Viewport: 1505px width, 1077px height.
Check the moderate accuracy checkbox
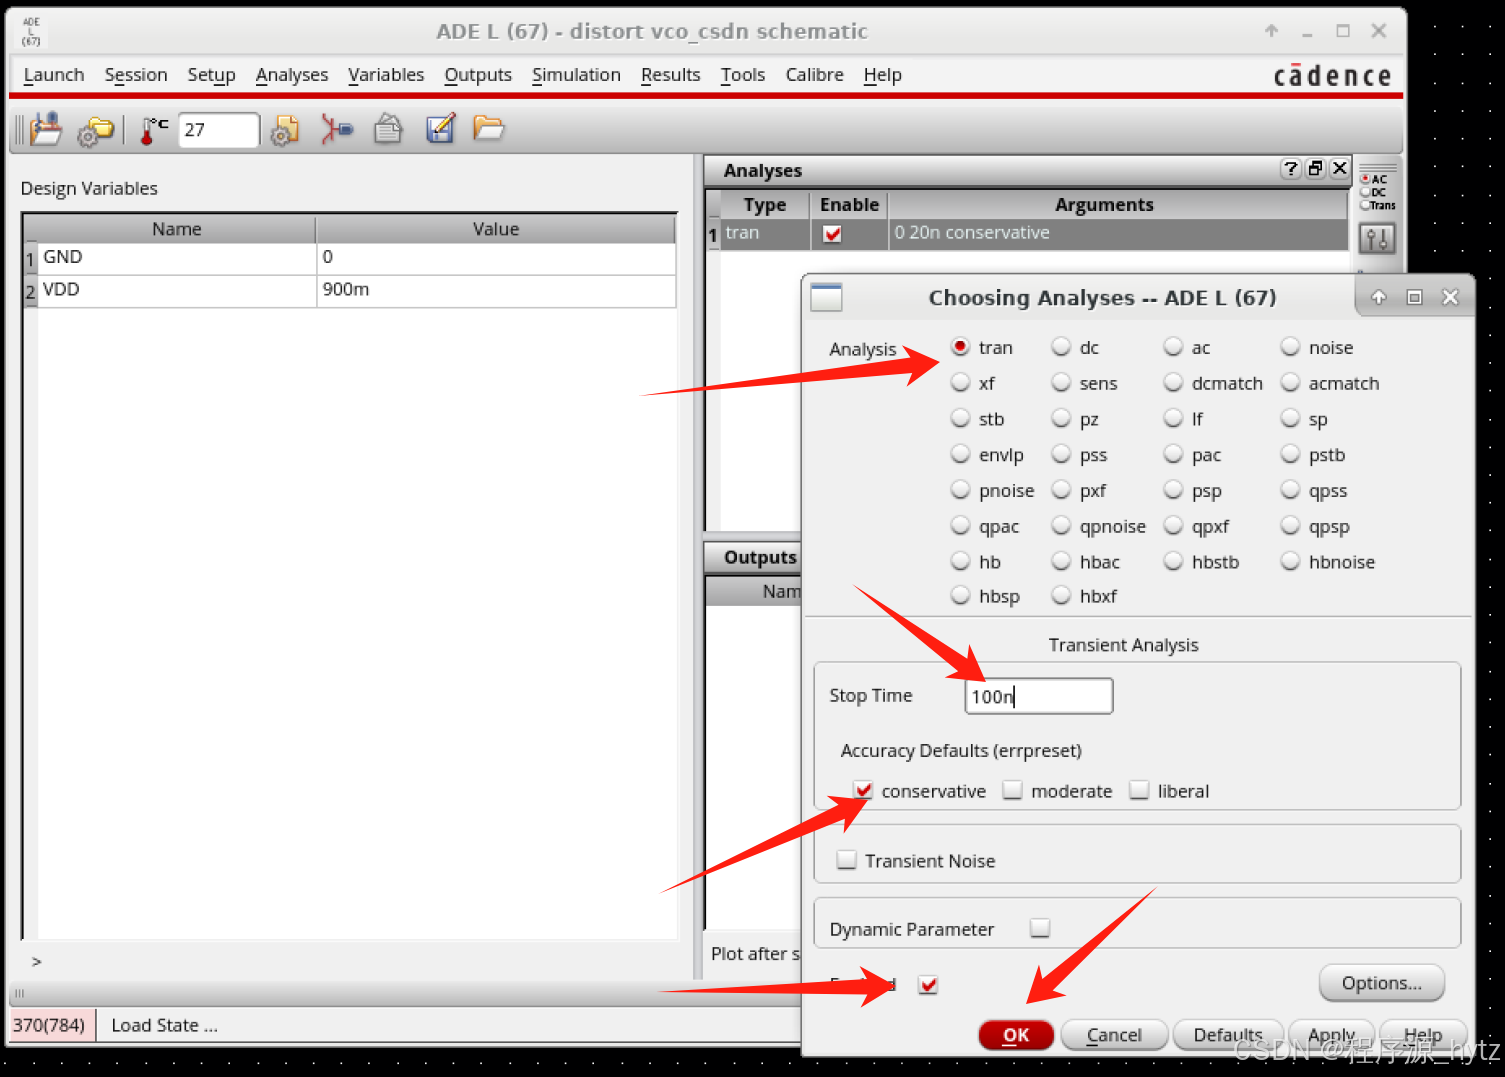click(x=1013, y=791)
